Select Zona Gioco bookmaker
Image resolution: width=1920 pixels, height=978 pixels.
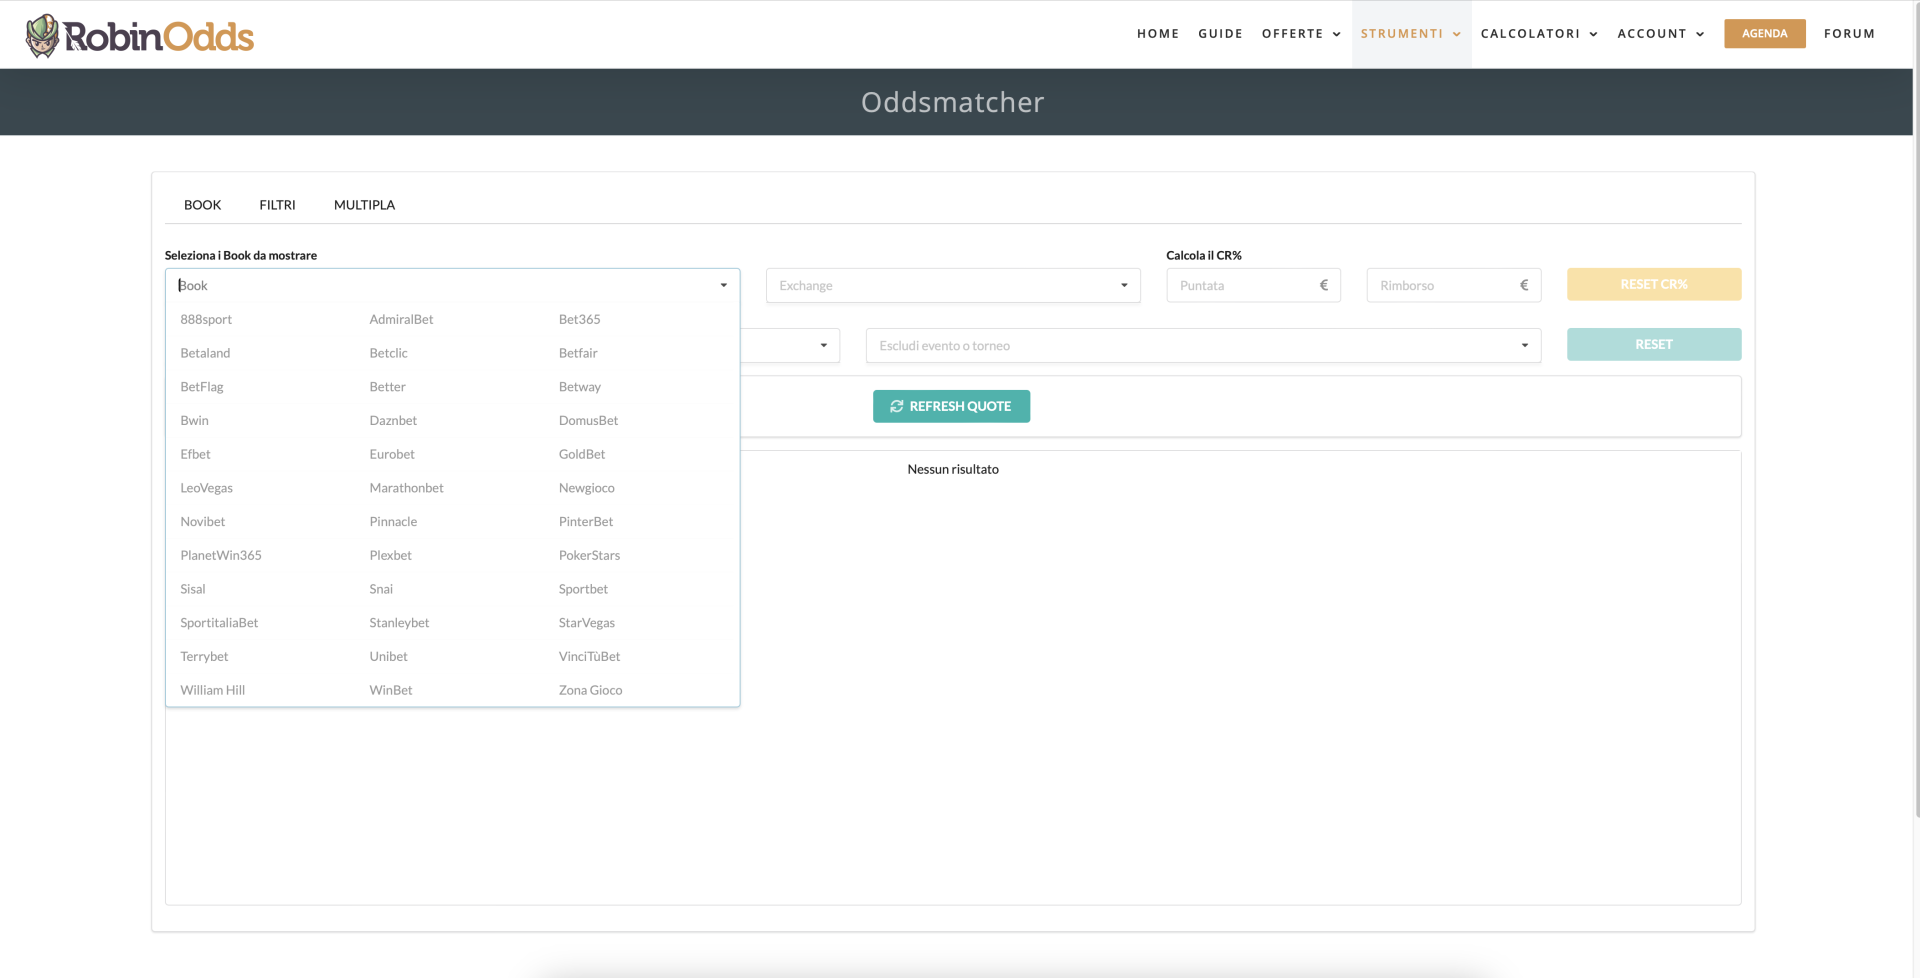coord(590,690)
